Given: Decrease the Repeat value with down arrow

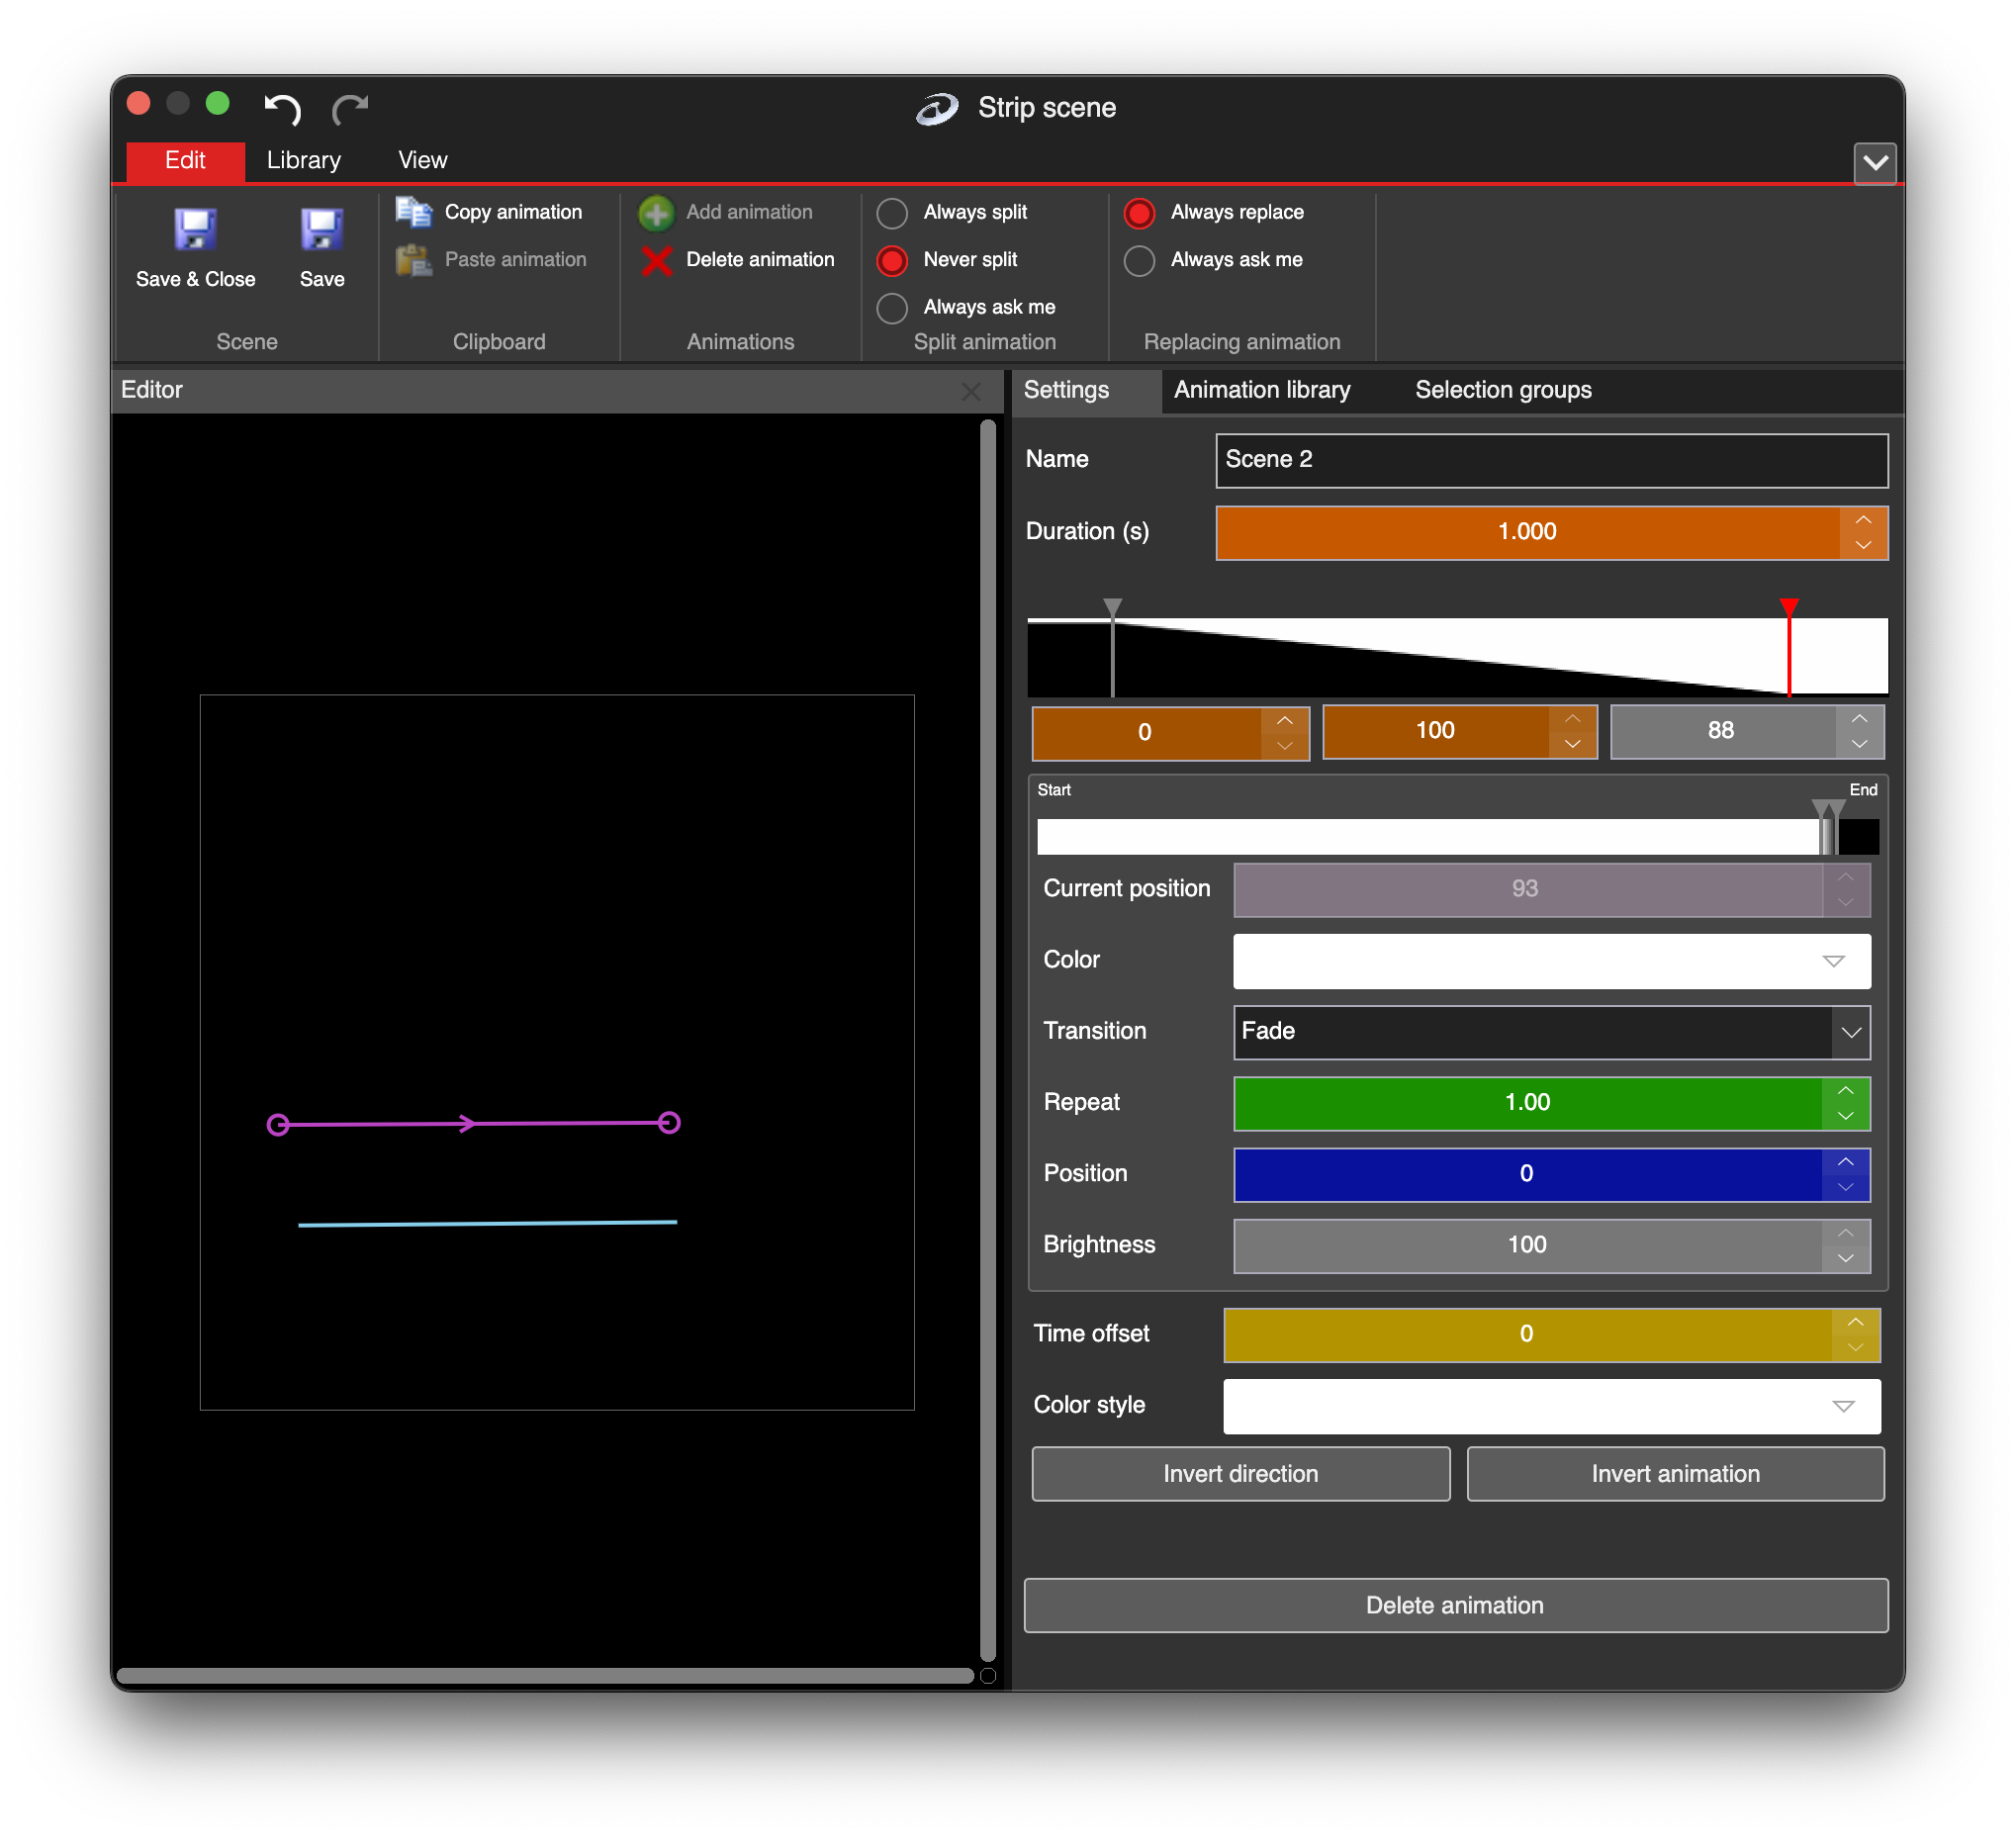Looking at the screenshot, I should click(x=1846, y=1117).
